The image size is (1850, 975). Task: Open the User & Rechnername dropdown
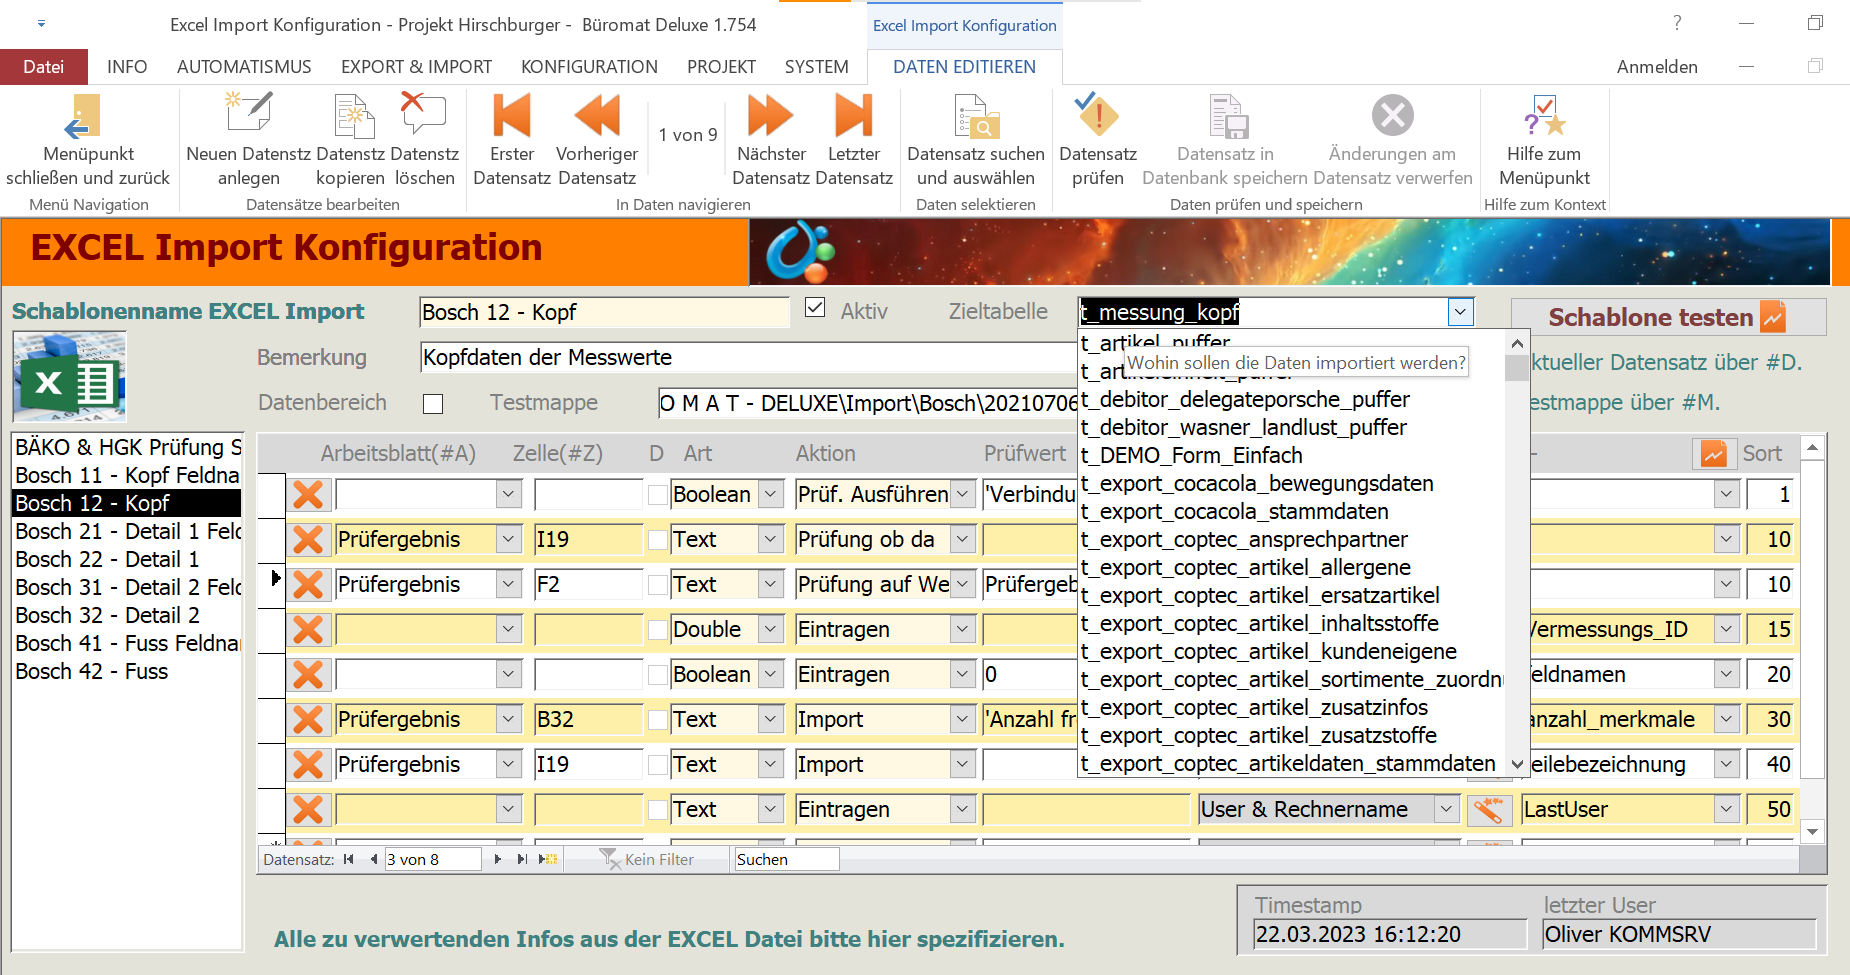pyautogui.click(x=1446, y=809)
